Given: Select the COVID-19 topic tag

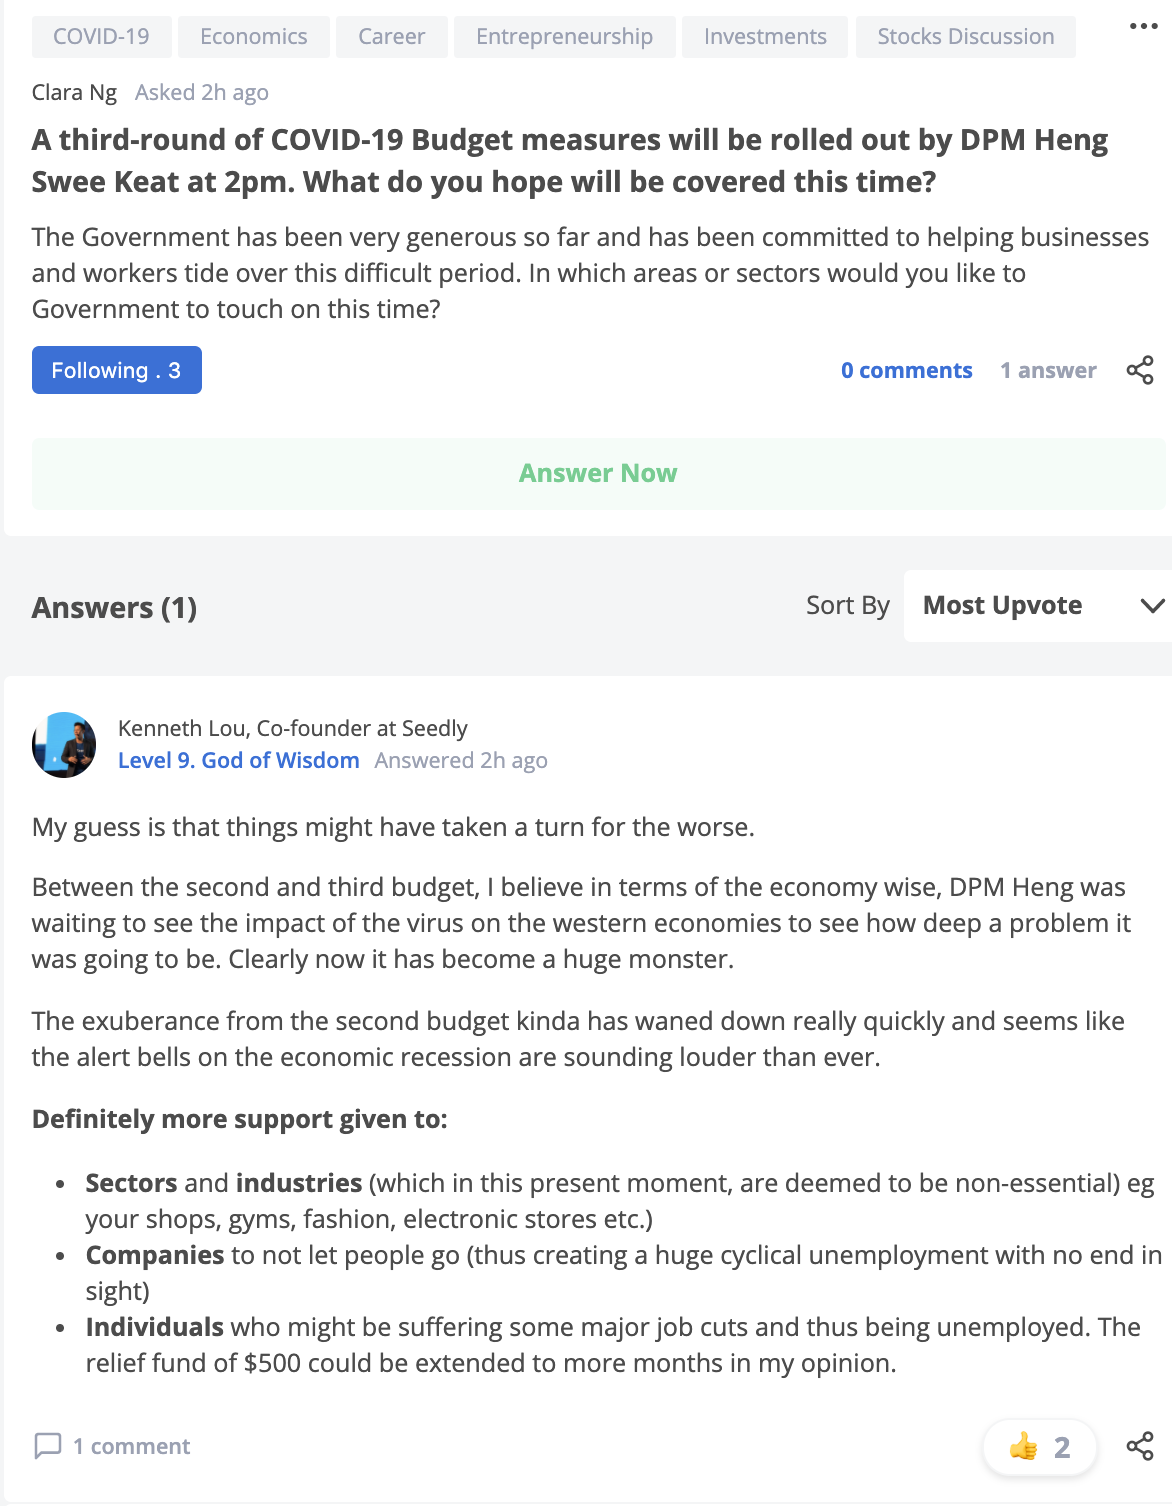Looking at the screenshot, I should click(x=101, y=37).
